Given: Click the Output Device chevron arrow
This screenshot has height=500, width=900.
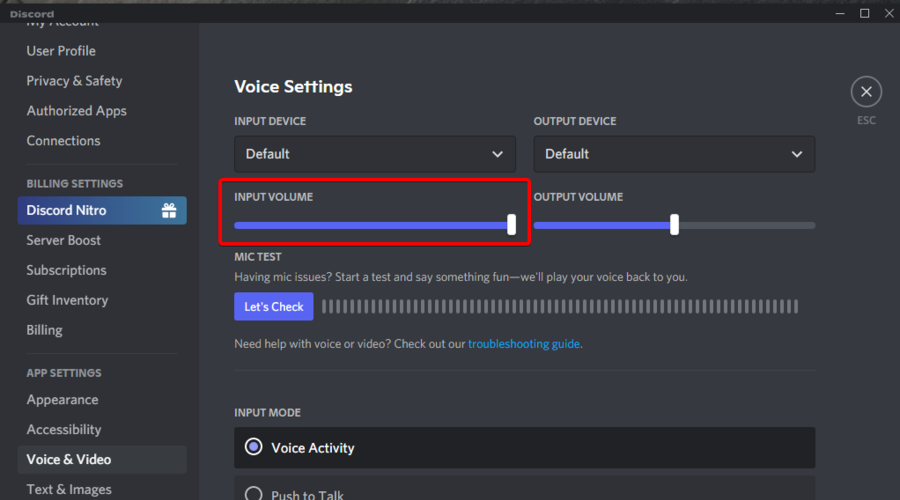Looking at the screenshot, I should tap(797, 154).
